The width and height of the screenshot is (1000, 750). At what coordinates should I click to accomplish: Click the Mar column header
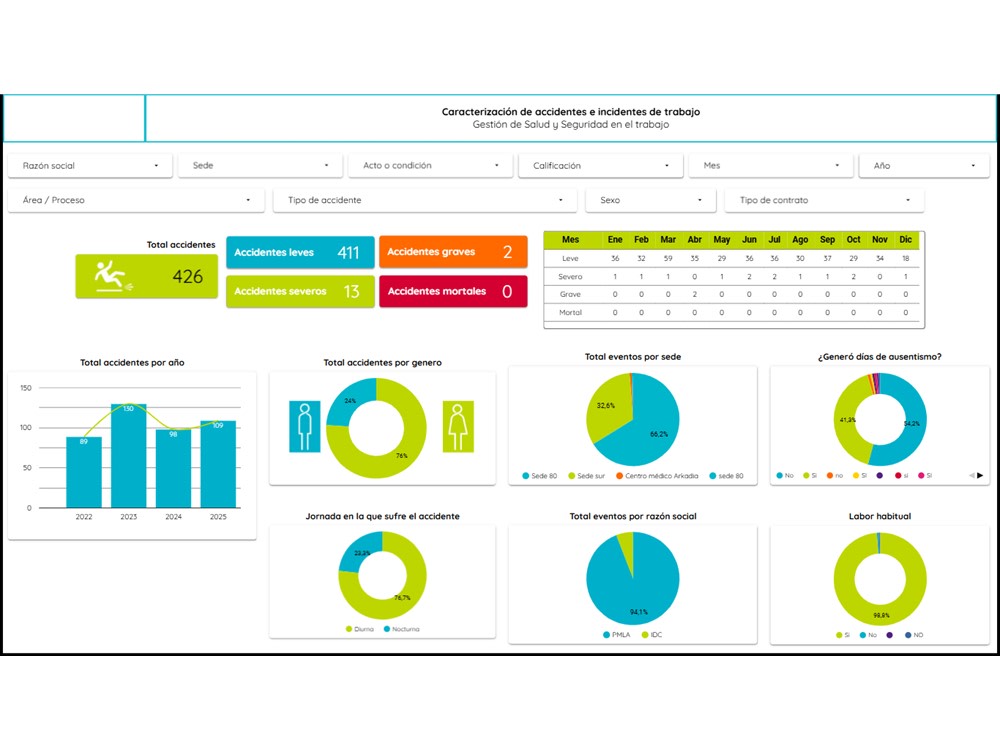[668, 240]
